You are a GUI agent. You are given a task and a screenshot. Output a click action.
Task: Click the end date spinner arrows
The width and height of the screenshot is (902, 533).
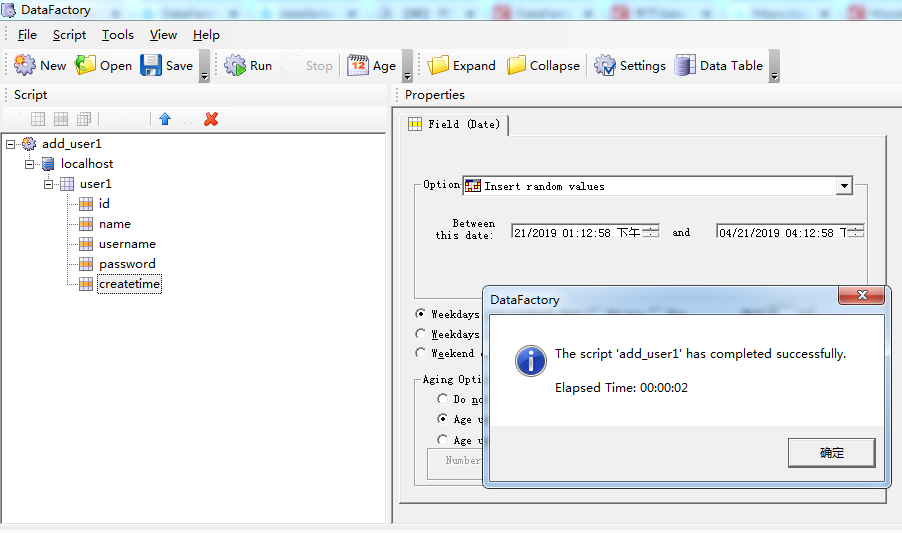855,232
